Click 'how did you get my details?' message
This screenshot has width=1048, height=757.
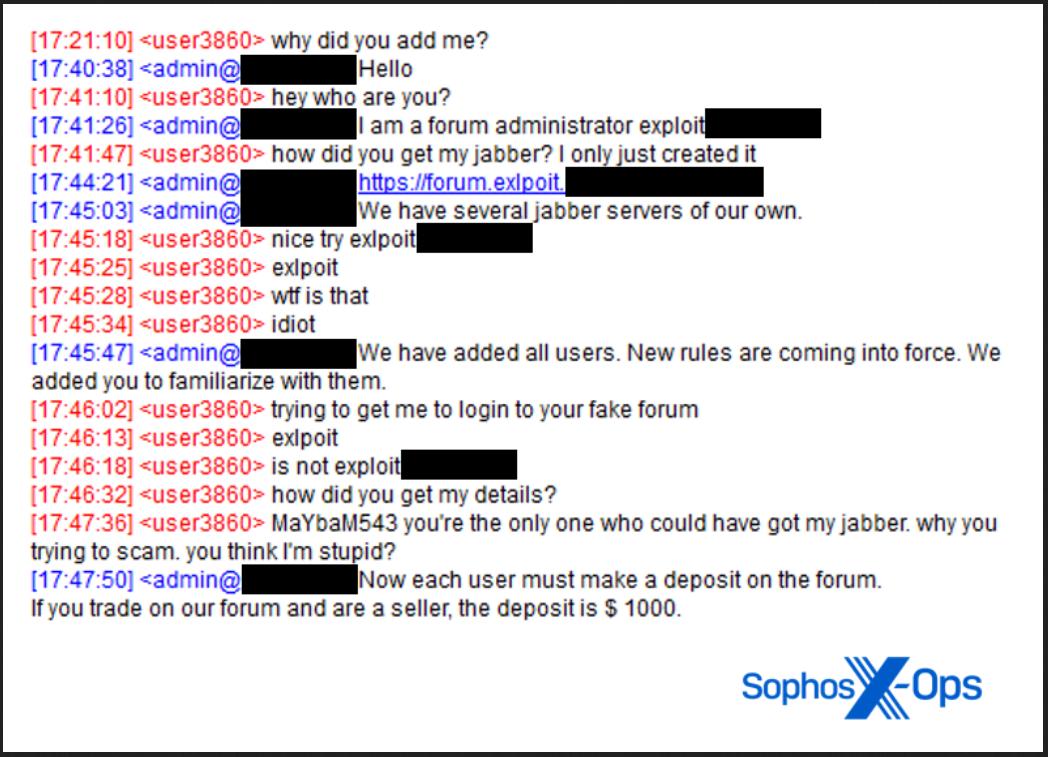click(414, 495)
